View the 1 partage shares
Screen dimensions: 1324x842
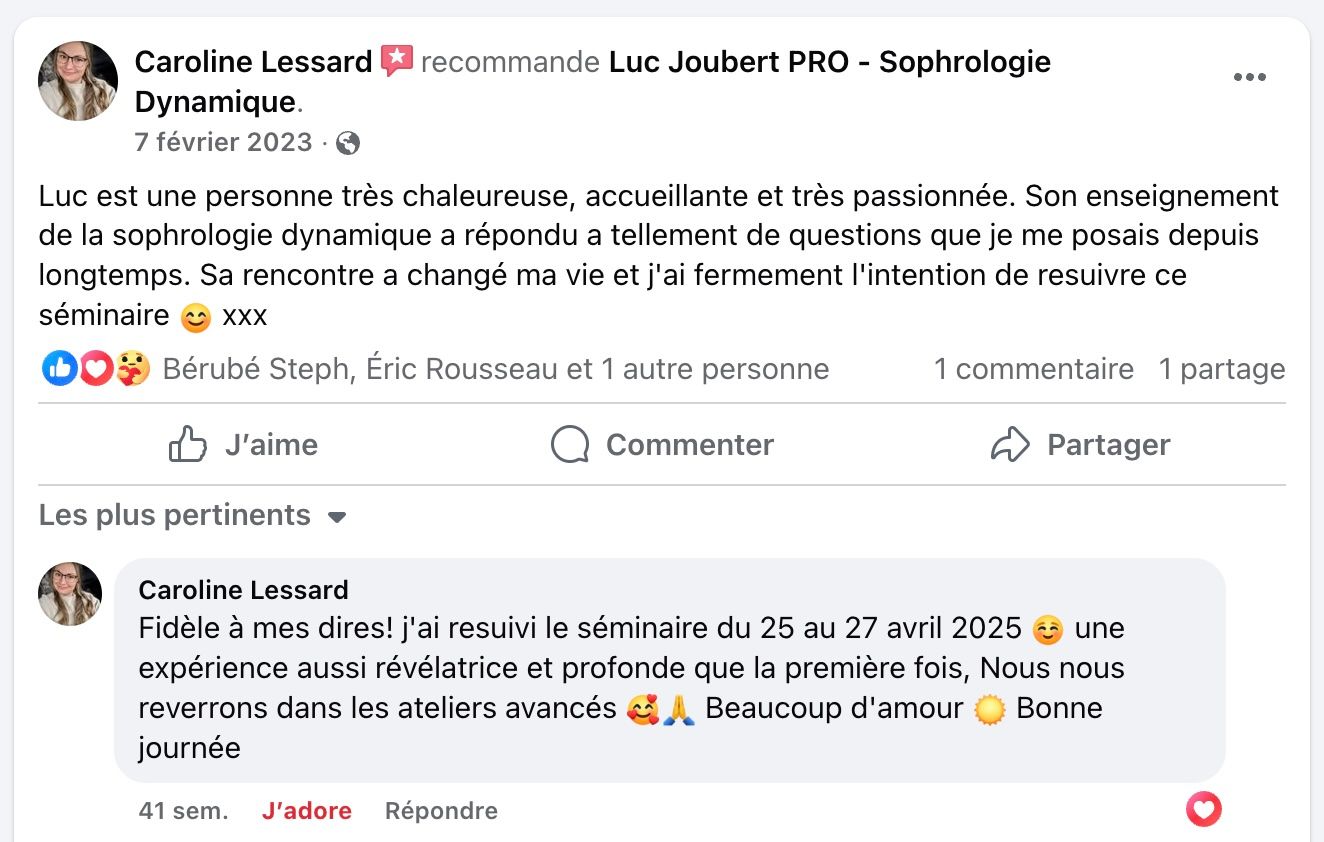(1221, 369)
